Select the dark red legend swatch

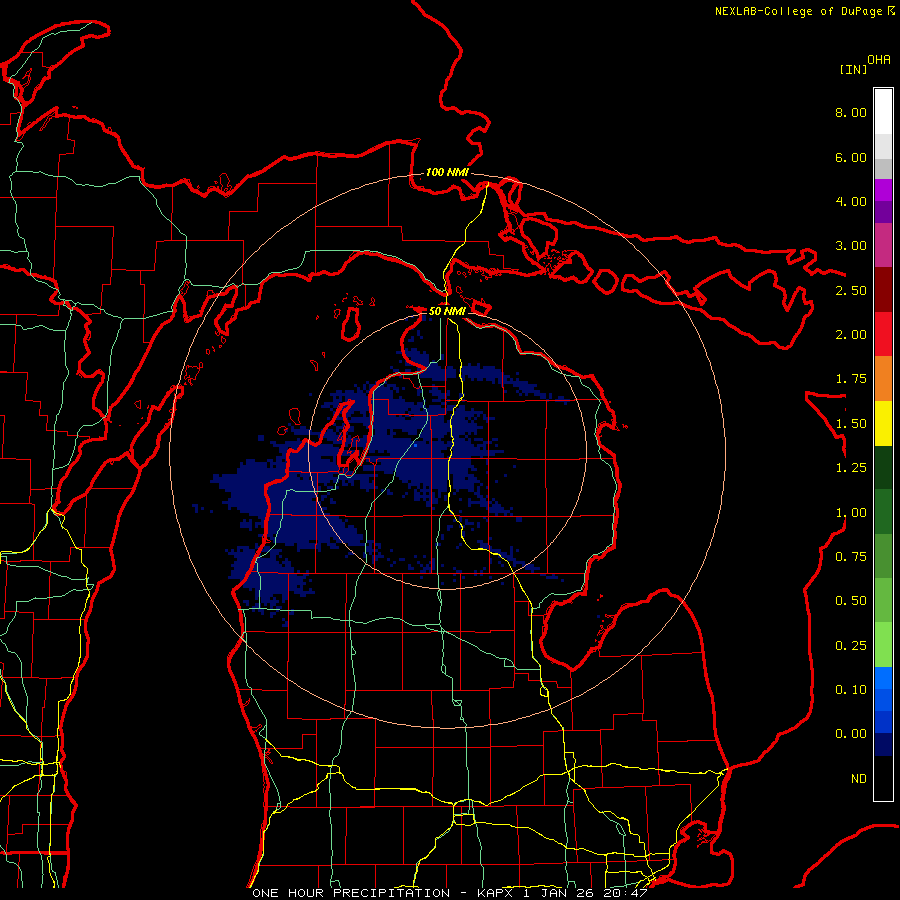pyautogui.click(x=883, y=290)
